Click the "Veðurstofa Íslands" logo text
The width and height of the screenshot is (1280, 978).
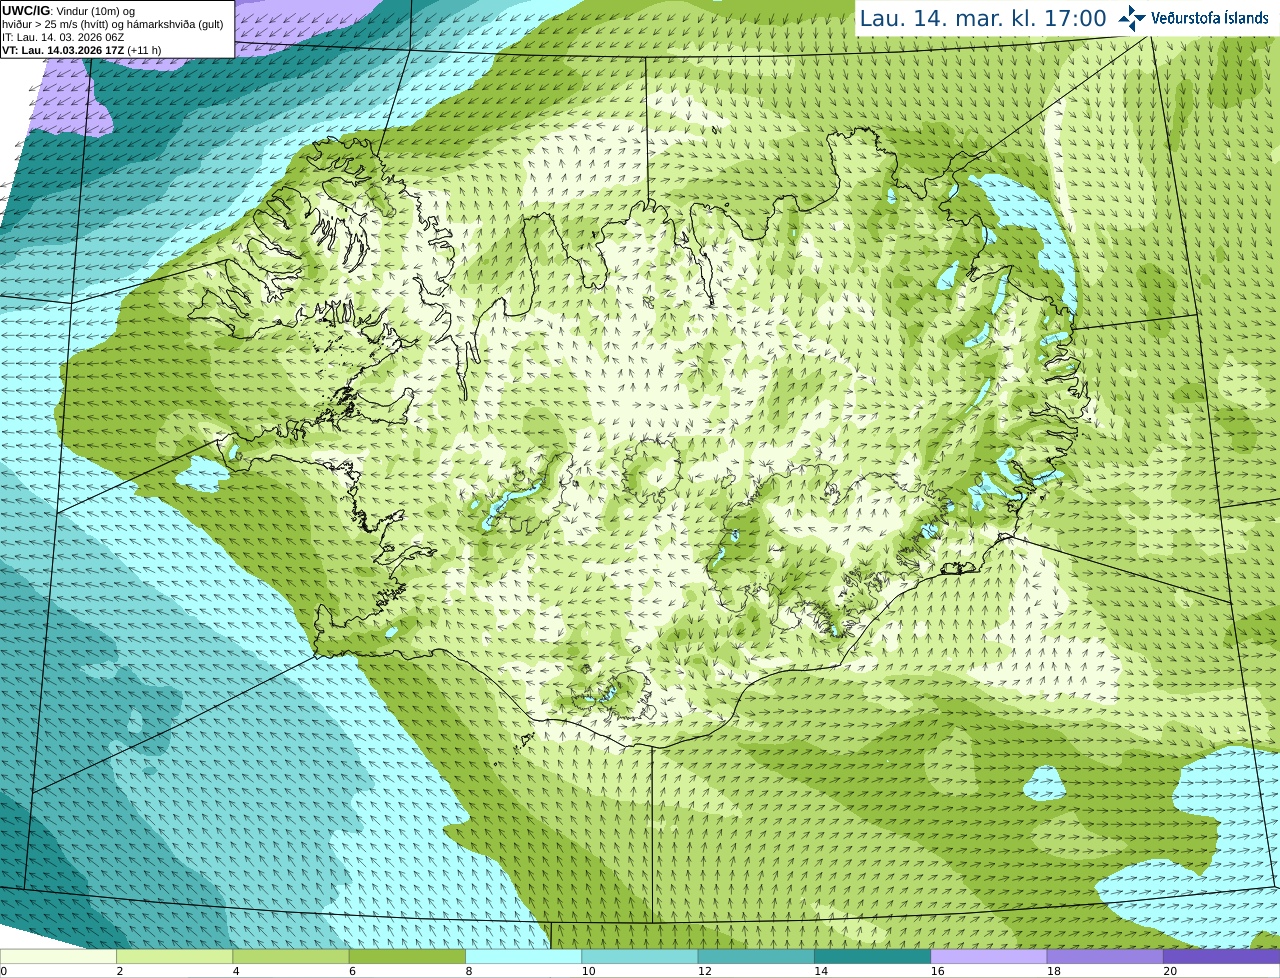[1210, 18]
